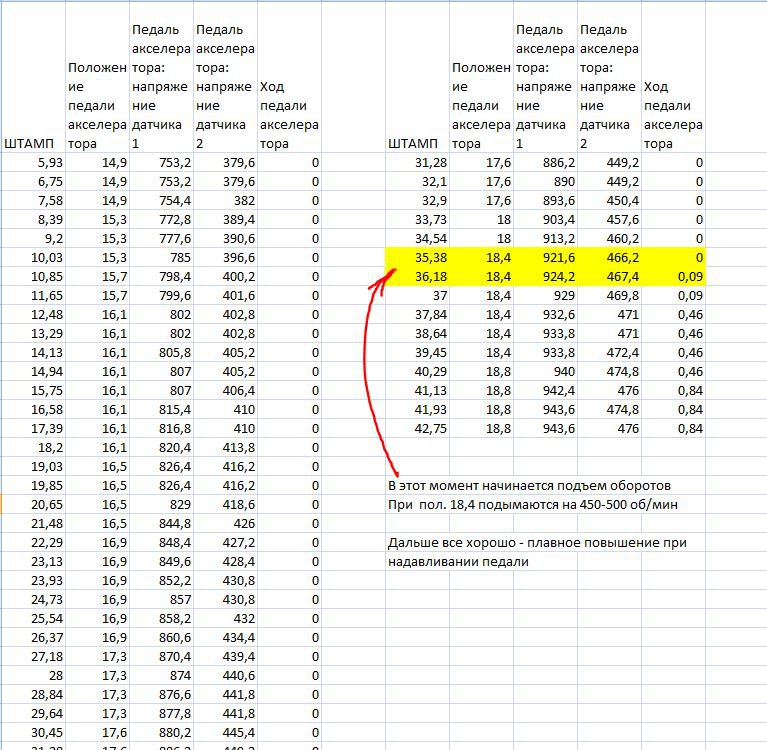The image size is (767, 750).
Task: Click the note 'При пол. 18,4 подымаются'
Action: [x=533, y=504]
